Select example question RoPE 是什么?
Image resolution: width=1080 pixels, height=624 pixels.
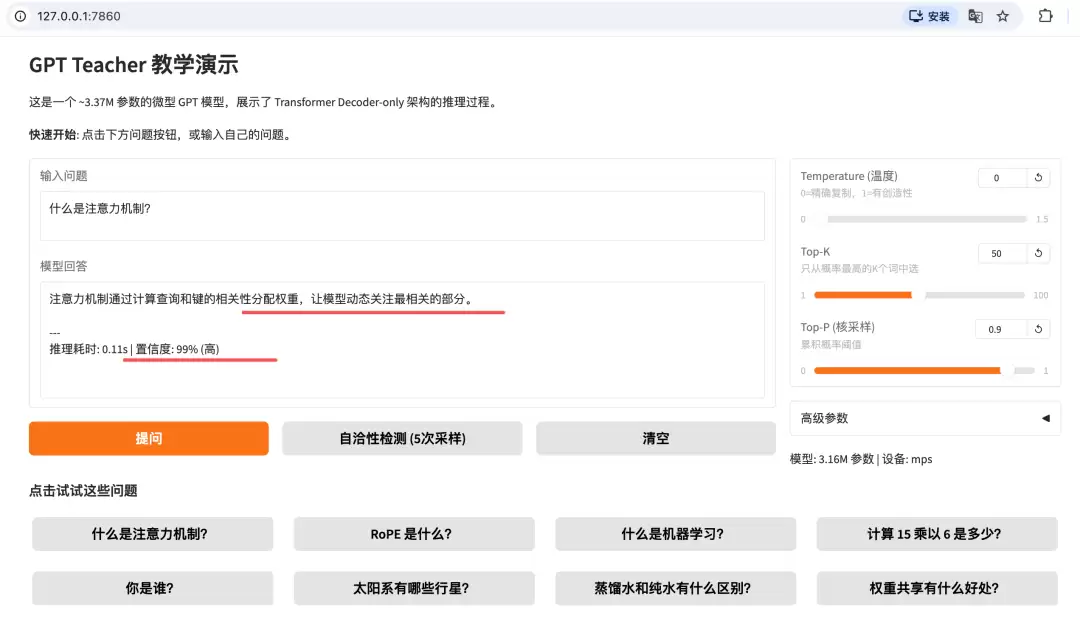pyautogui.click(x=414, y=534)
